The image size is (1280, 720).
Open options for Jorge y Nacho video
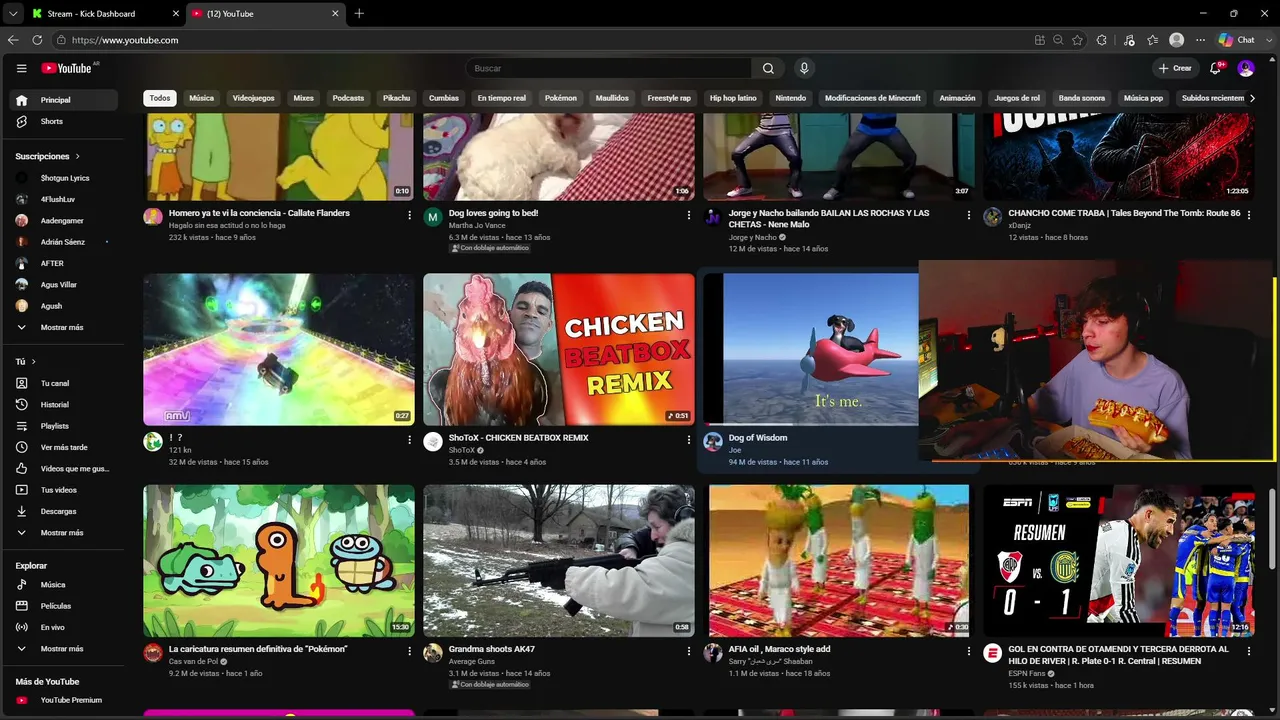tap(968, 215)
